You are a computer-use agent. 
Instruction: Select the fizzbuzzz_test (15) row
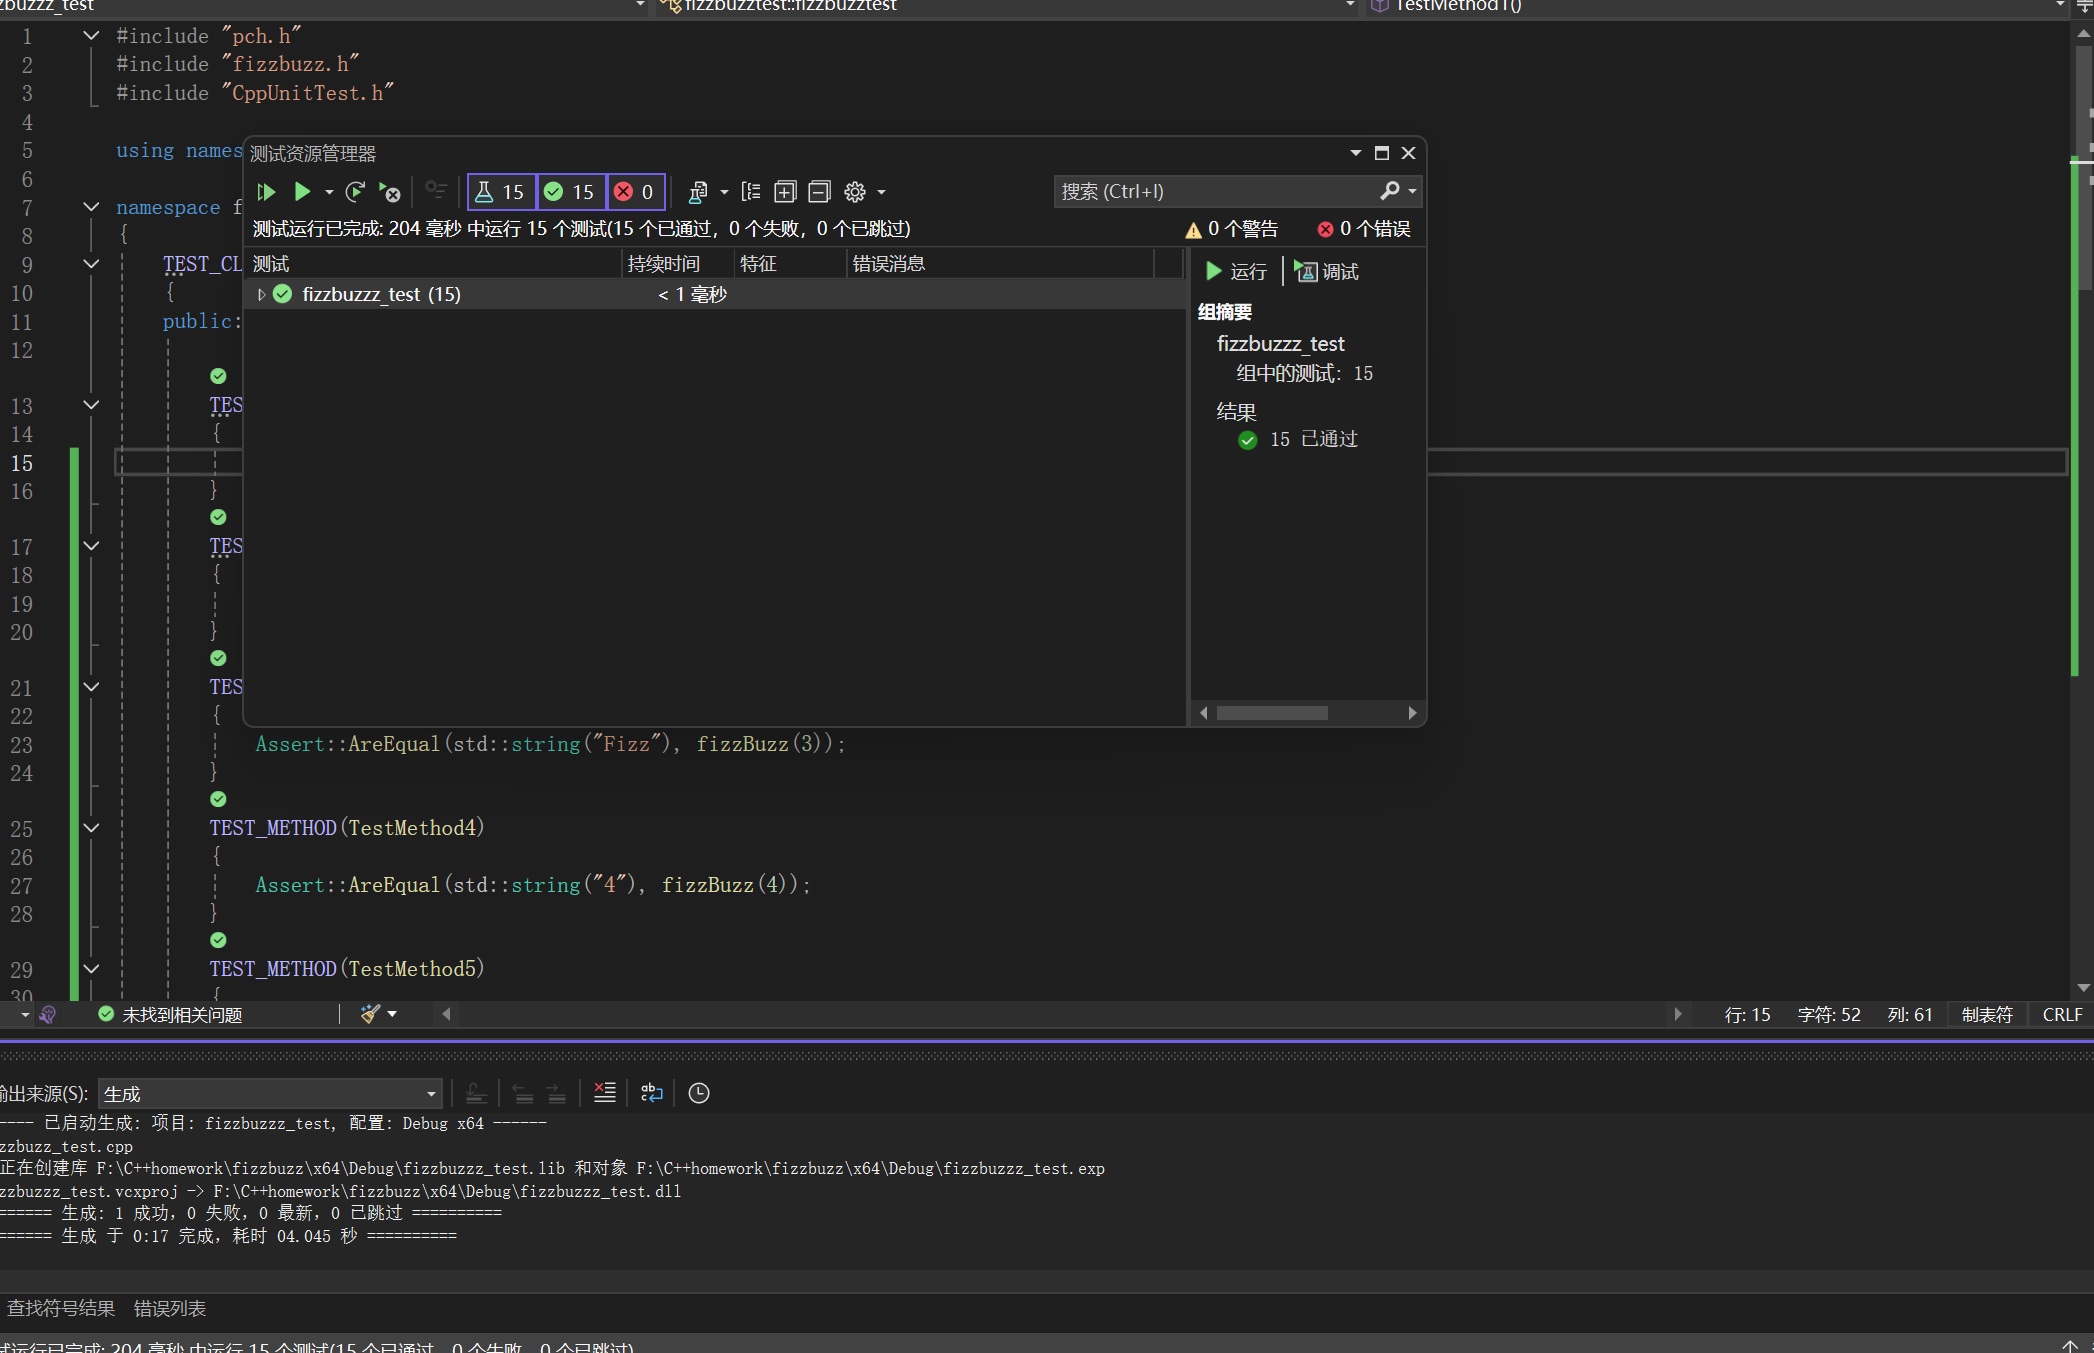(x=715, y=294)
